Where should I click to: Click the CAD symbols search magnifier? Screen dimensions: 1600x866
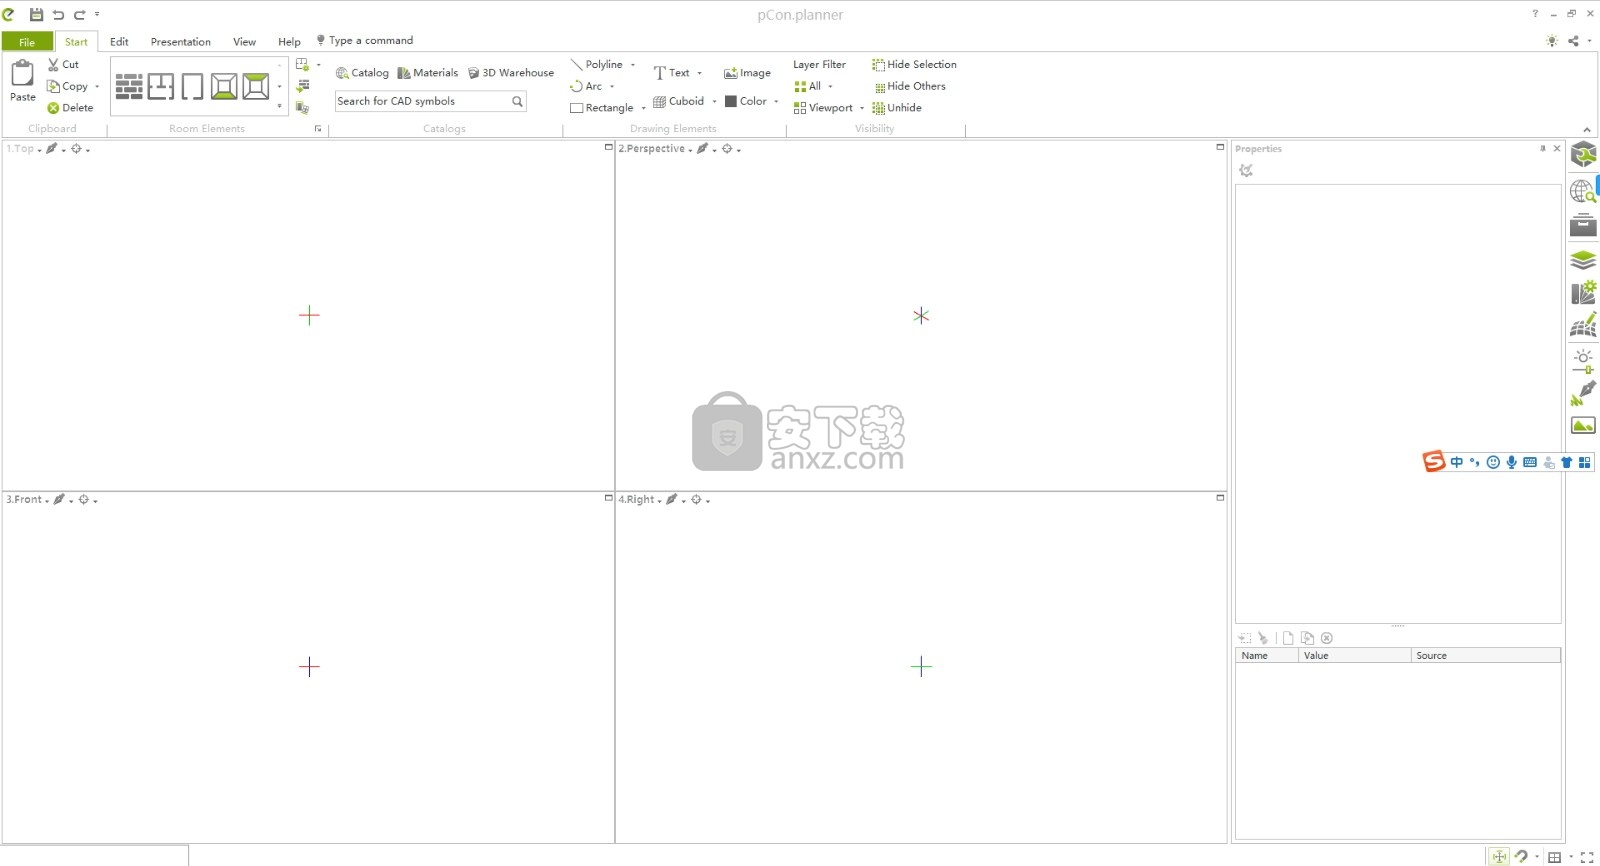(x=517, y=101)
